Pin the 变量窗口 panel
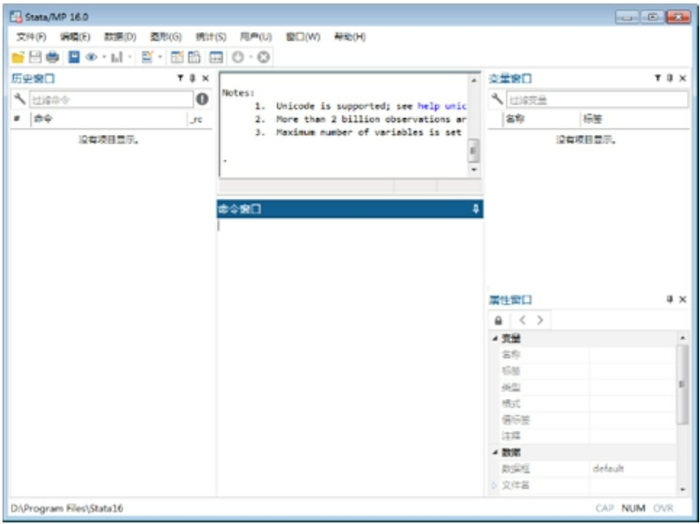700x524 pixels. click(670, 78)
